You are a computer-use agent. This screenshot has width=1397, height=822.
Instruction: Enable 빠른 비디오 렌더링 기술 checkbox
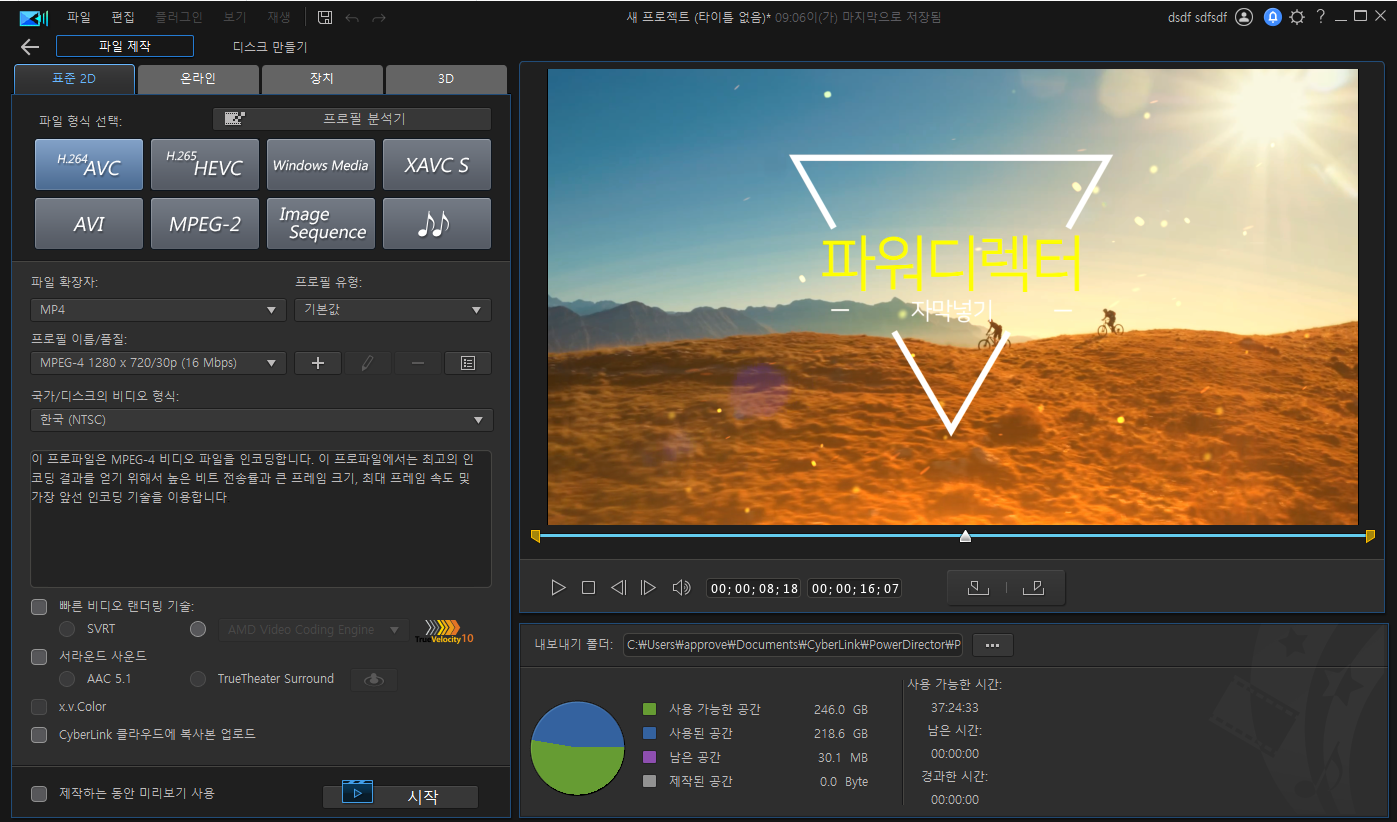(39, 606)
